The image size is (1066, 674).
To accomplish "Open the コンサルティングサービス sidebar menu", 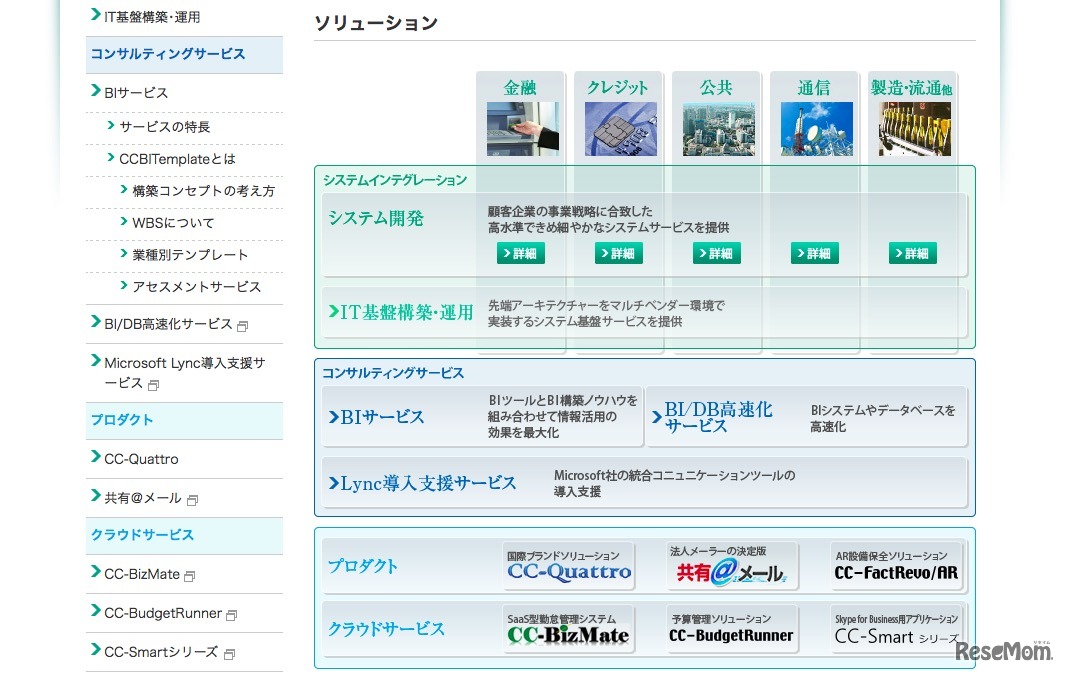I will pyautogui.click(x=169, y=55).
